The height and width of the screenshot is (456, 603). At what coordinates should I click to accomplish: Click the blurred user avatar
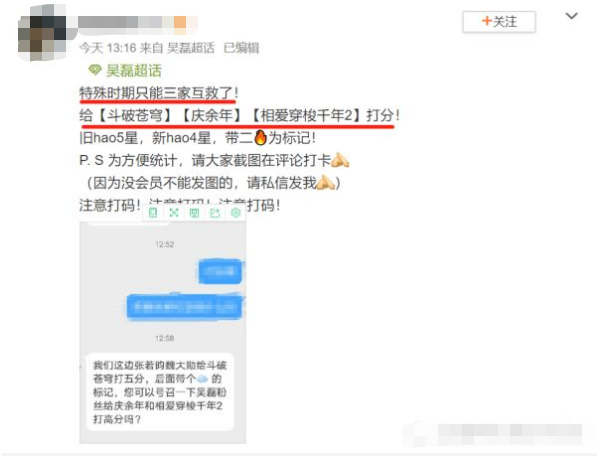[x=42, y=33]
